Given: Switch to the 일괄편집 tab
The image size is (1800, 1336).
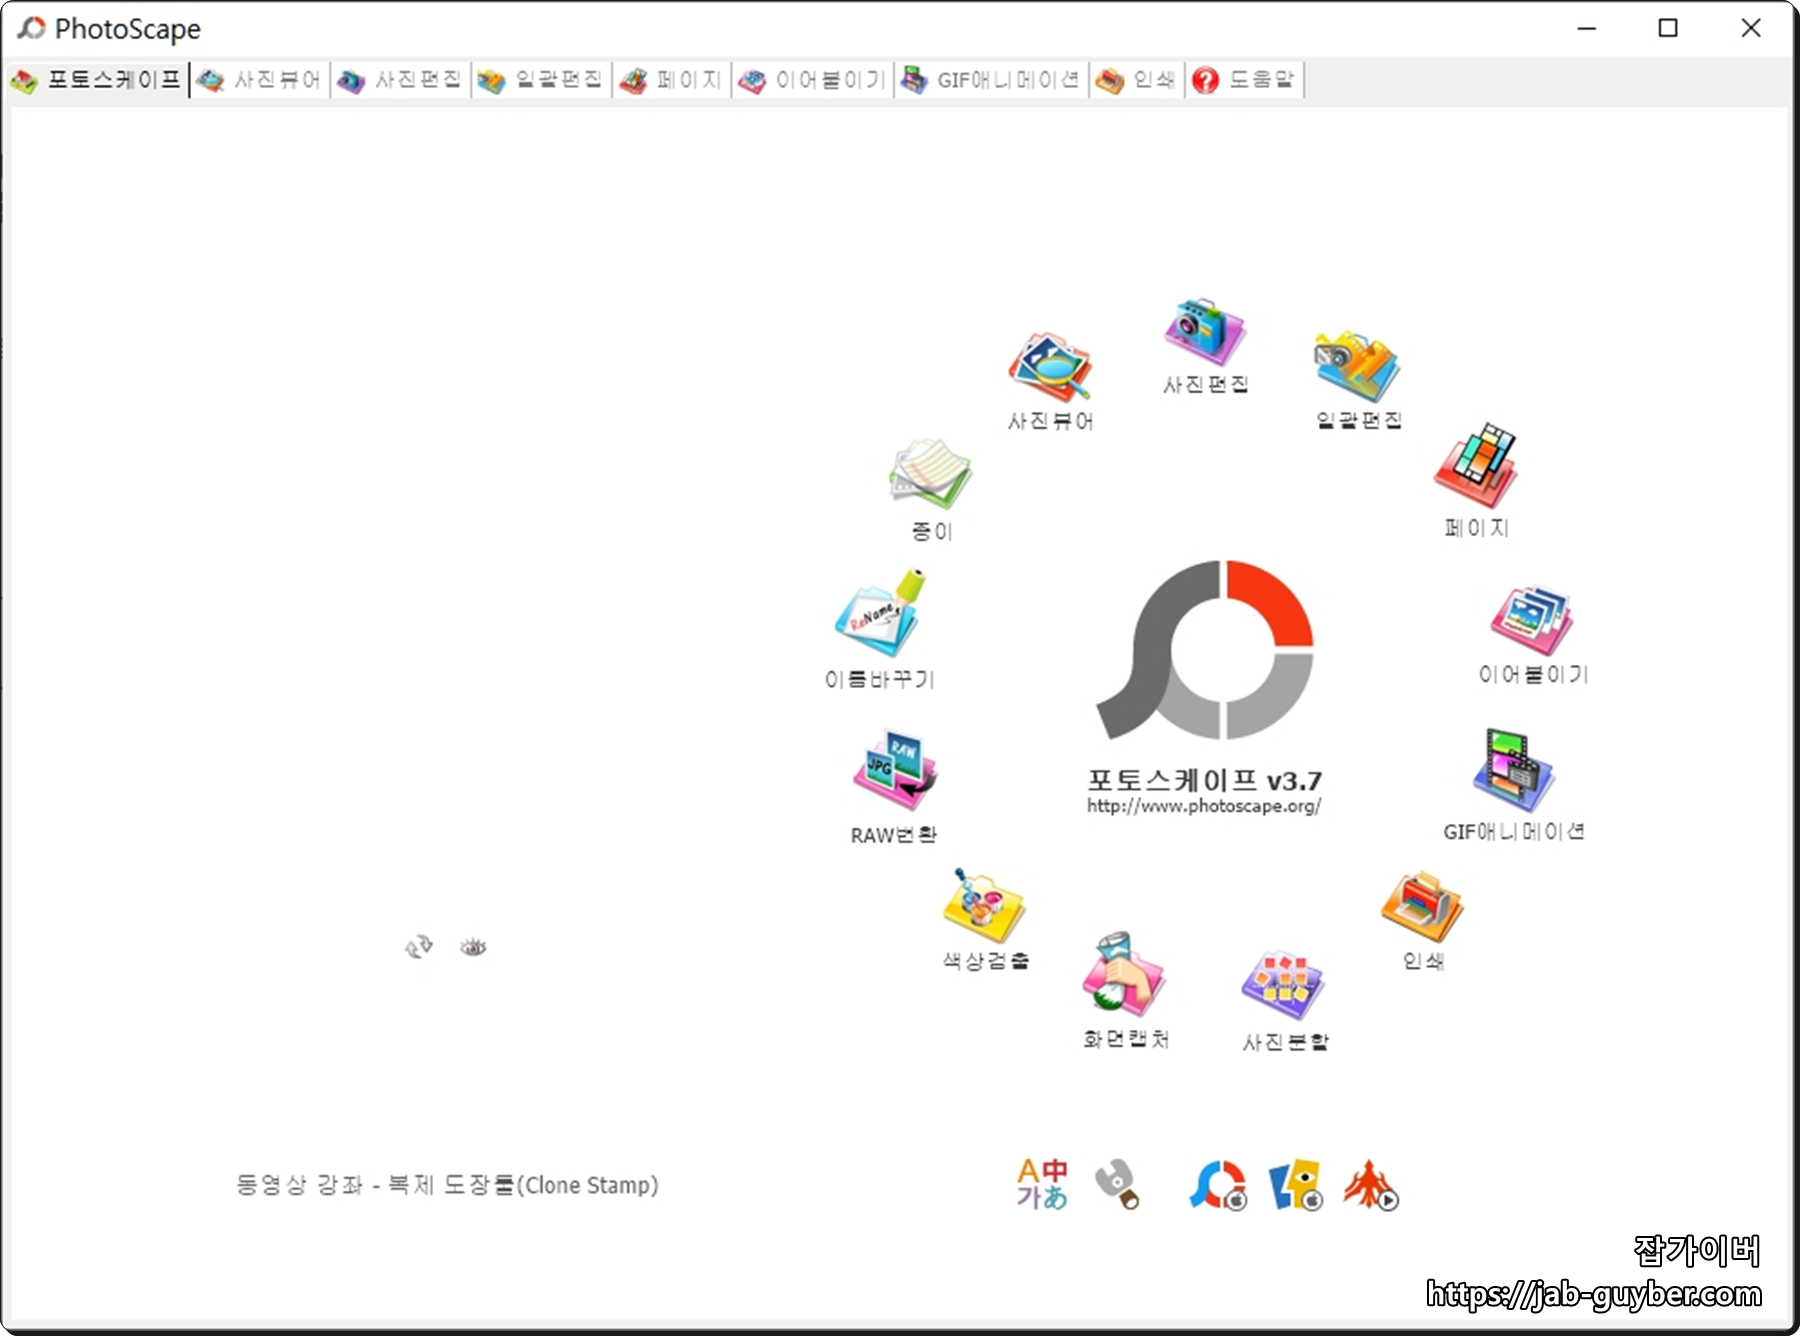Looking at the screenshot, I should pos(541,80).
